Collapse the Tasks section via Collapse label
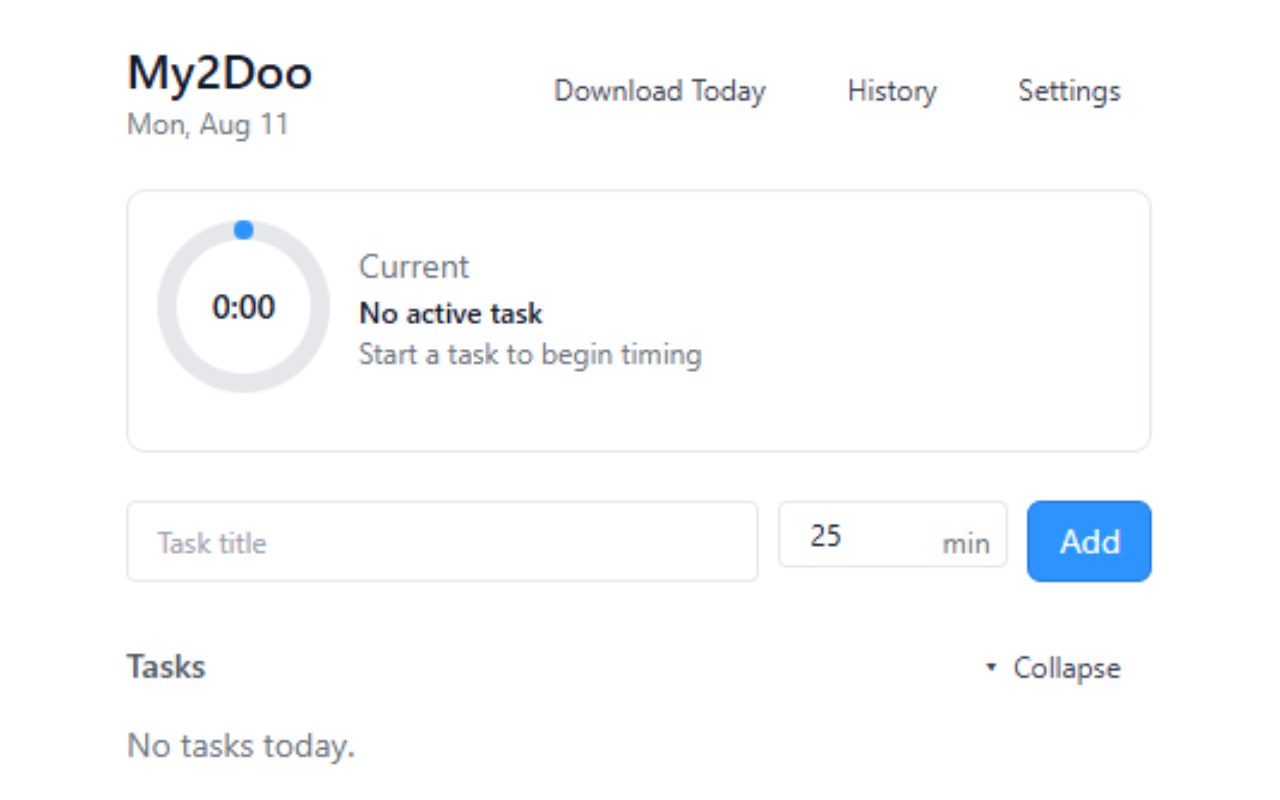The width and height of the screenshot is (1280, 800). [x=1066, y=668]
